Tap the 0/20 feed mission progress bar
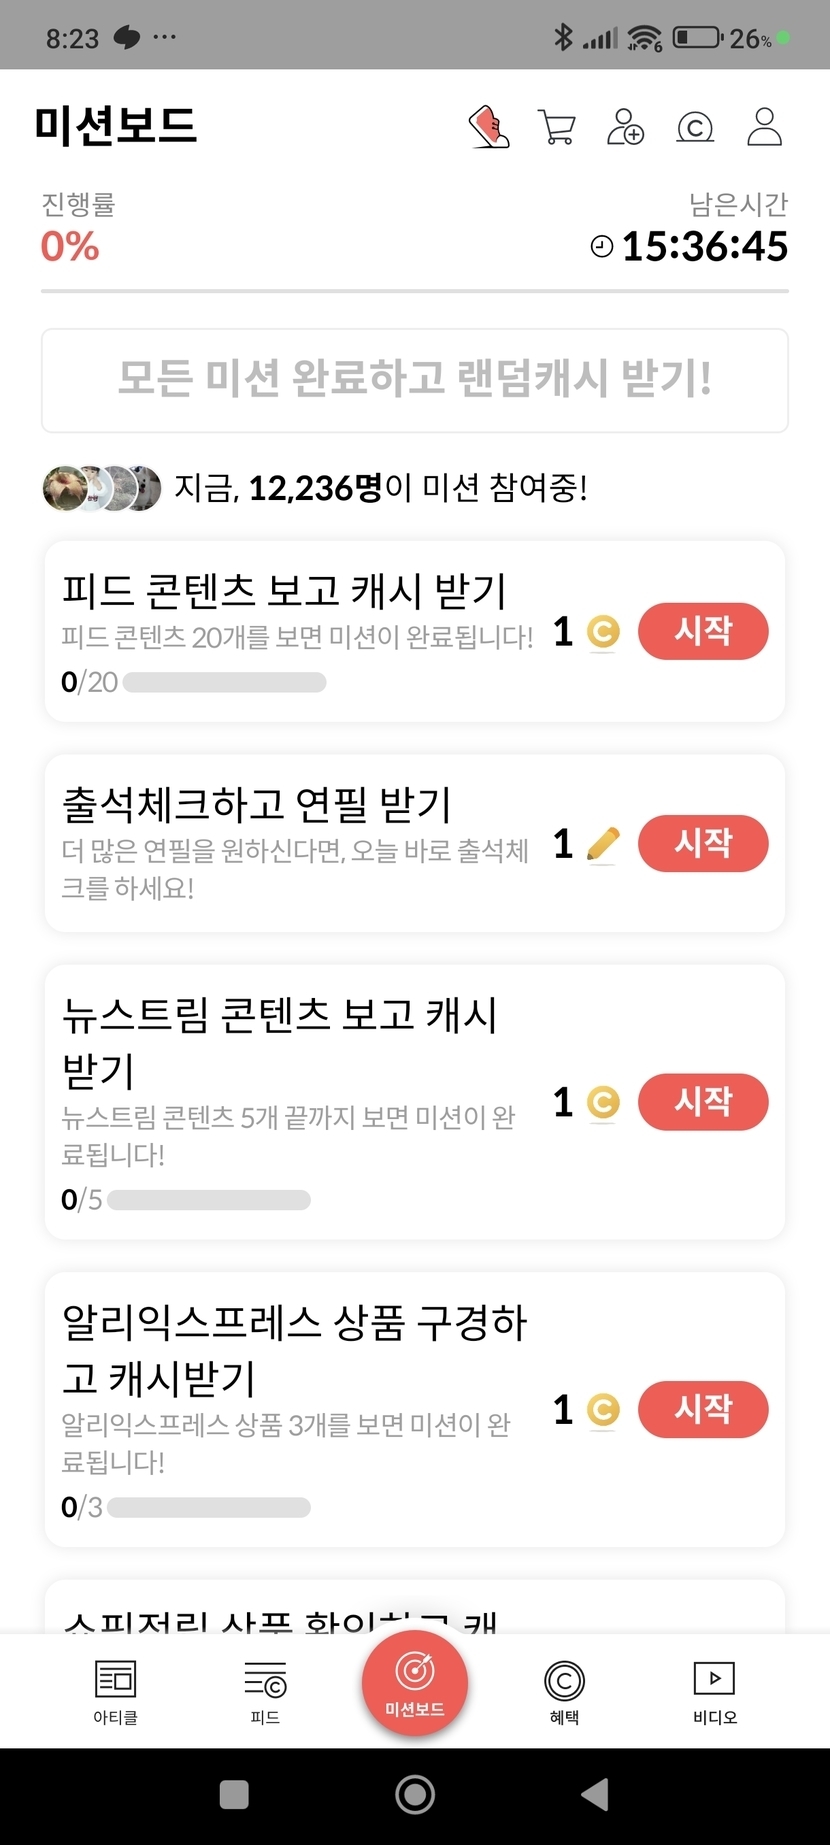 [224, 682]
